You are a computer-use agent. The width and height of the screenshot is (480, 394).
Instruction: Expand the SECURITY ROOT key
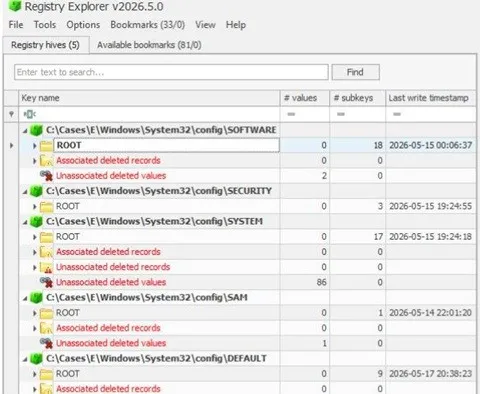point(35,207)
